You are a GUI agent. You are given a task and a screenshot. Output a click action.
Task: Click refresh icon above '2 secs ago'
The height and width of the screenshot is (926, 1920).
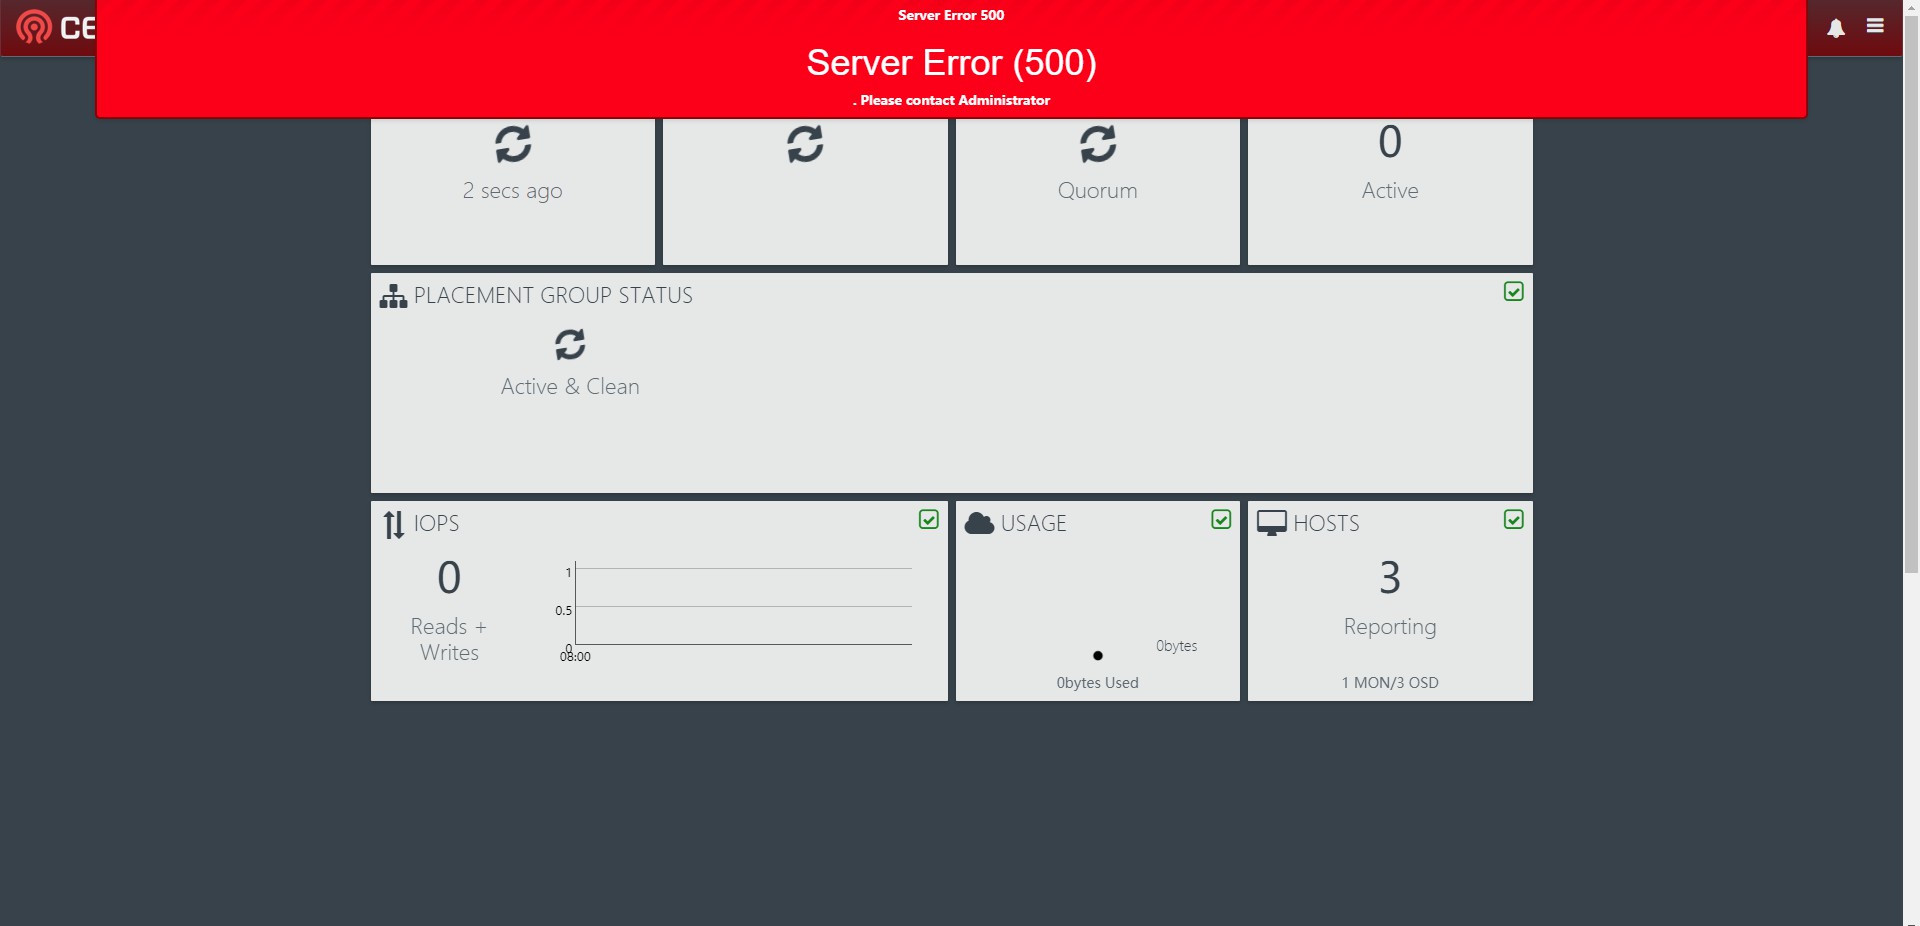tap(513, 144)
